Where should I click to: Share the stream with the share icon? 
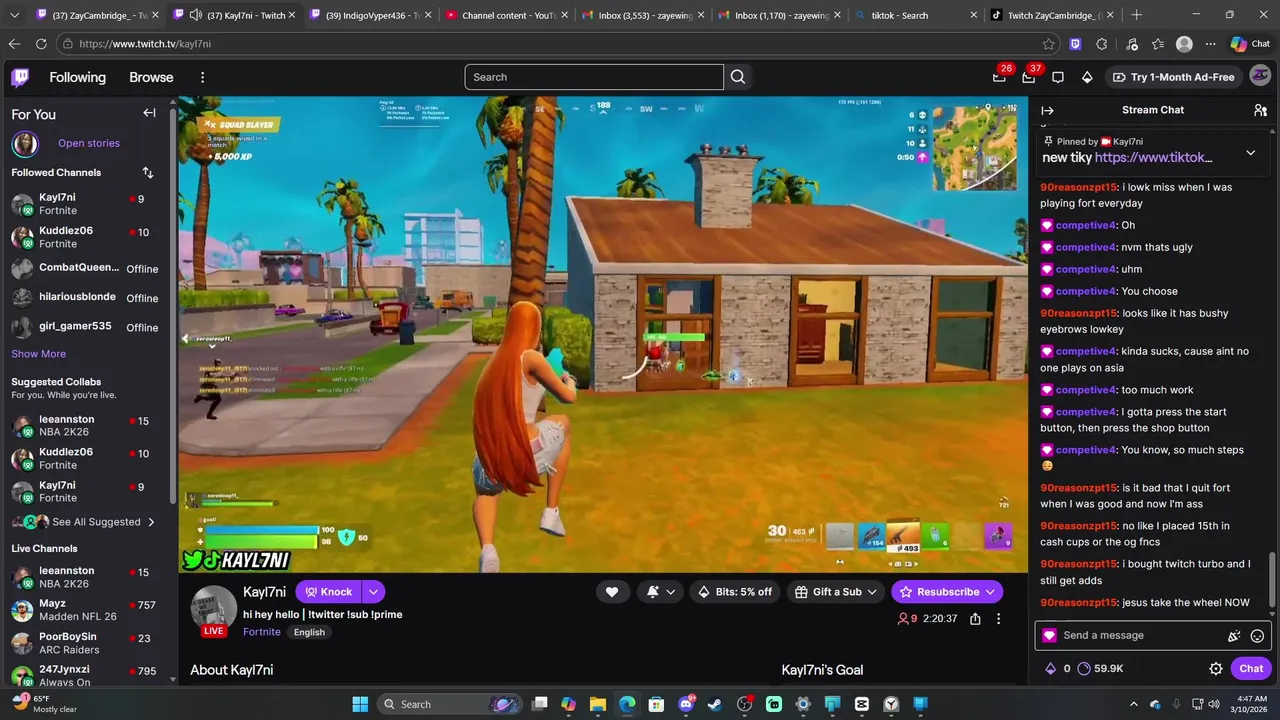(x=975, y=619)
